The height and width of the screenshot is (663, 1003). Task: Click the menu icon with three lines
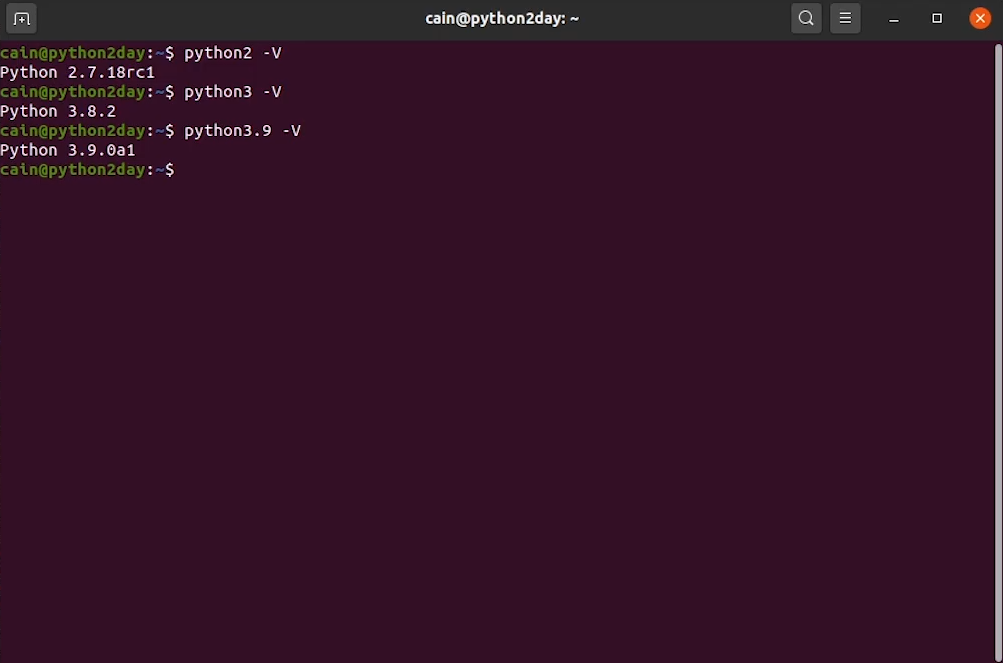tap(845, 18)
